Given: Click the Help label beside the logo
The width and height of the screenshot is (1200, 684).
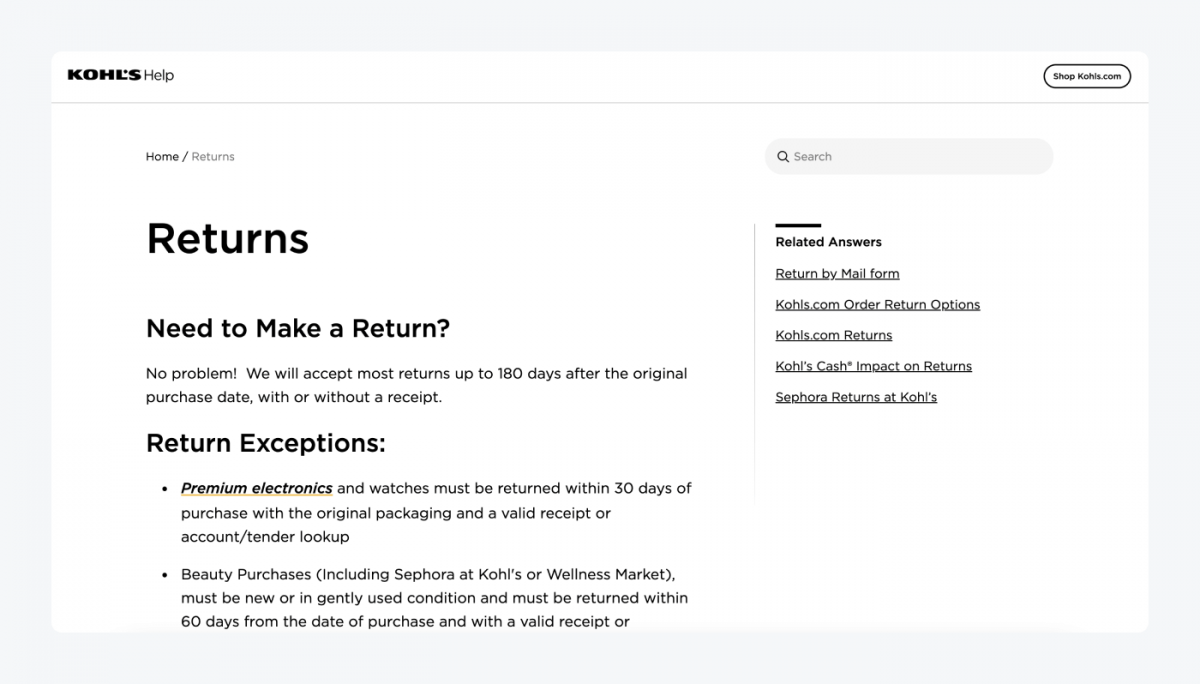Looking at the screenshot, I should pos(160,74).
